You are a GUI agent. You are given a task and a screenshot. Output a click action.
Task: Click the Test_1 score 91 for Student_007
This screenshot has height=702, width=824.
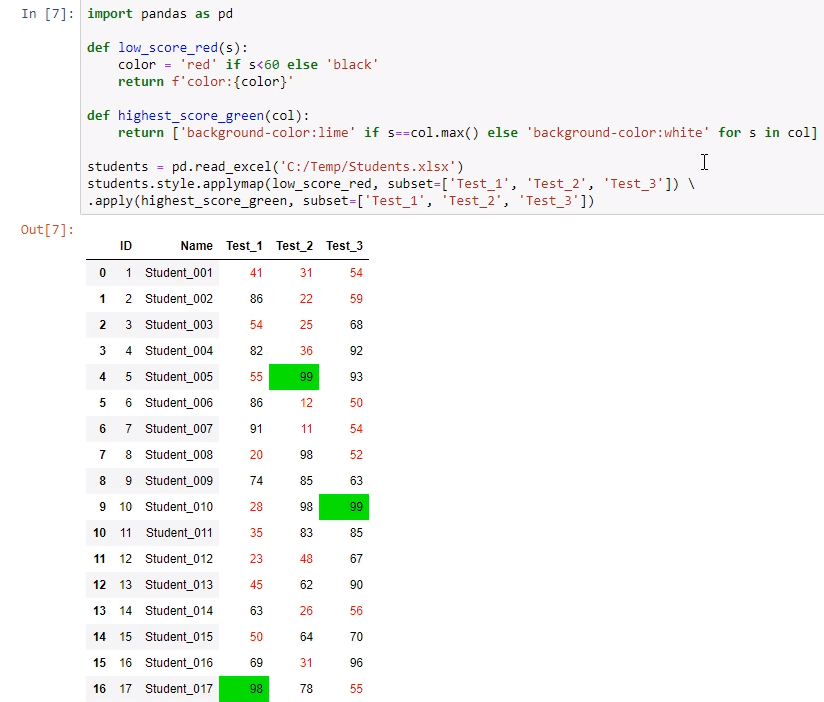(256, 429)
